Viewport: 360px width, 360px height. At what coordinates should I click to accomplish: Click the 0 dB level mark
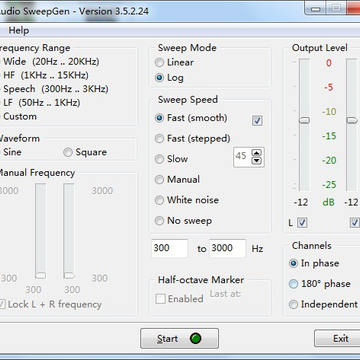coord(329,63)
